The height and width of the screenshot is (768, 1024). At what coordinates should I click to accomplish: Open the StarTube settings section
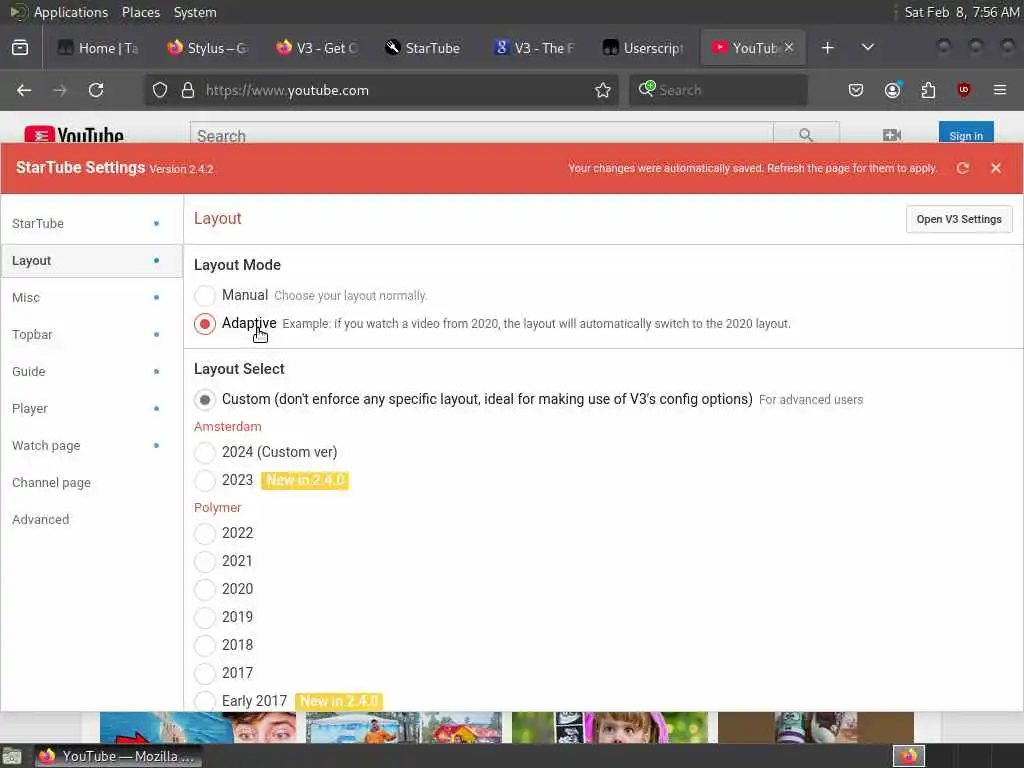tap(91, 223)
